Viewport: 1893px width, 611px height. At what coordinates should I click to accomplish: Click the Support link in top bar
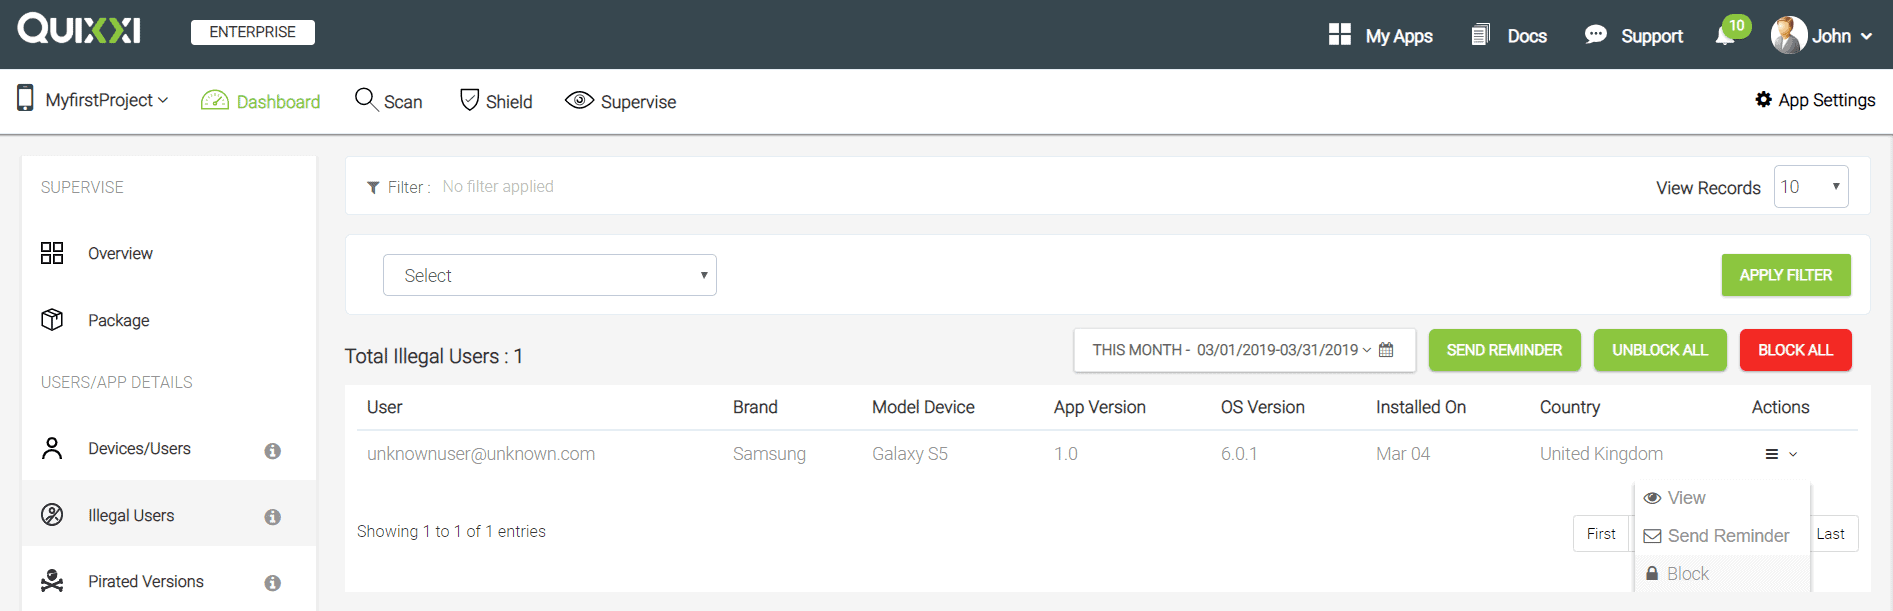click(1652, 36)
